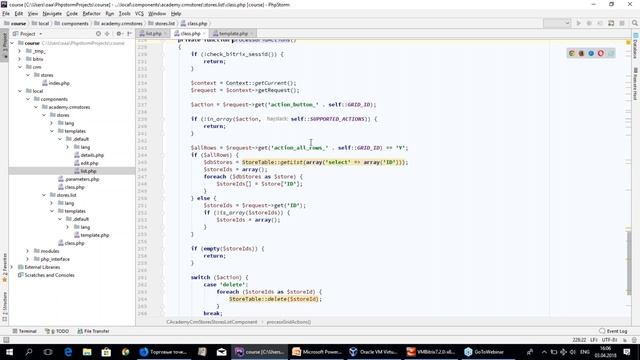This screenshot has height=360, width=640.
Task: Collapse the crm folder
Action: click(20, 67)
